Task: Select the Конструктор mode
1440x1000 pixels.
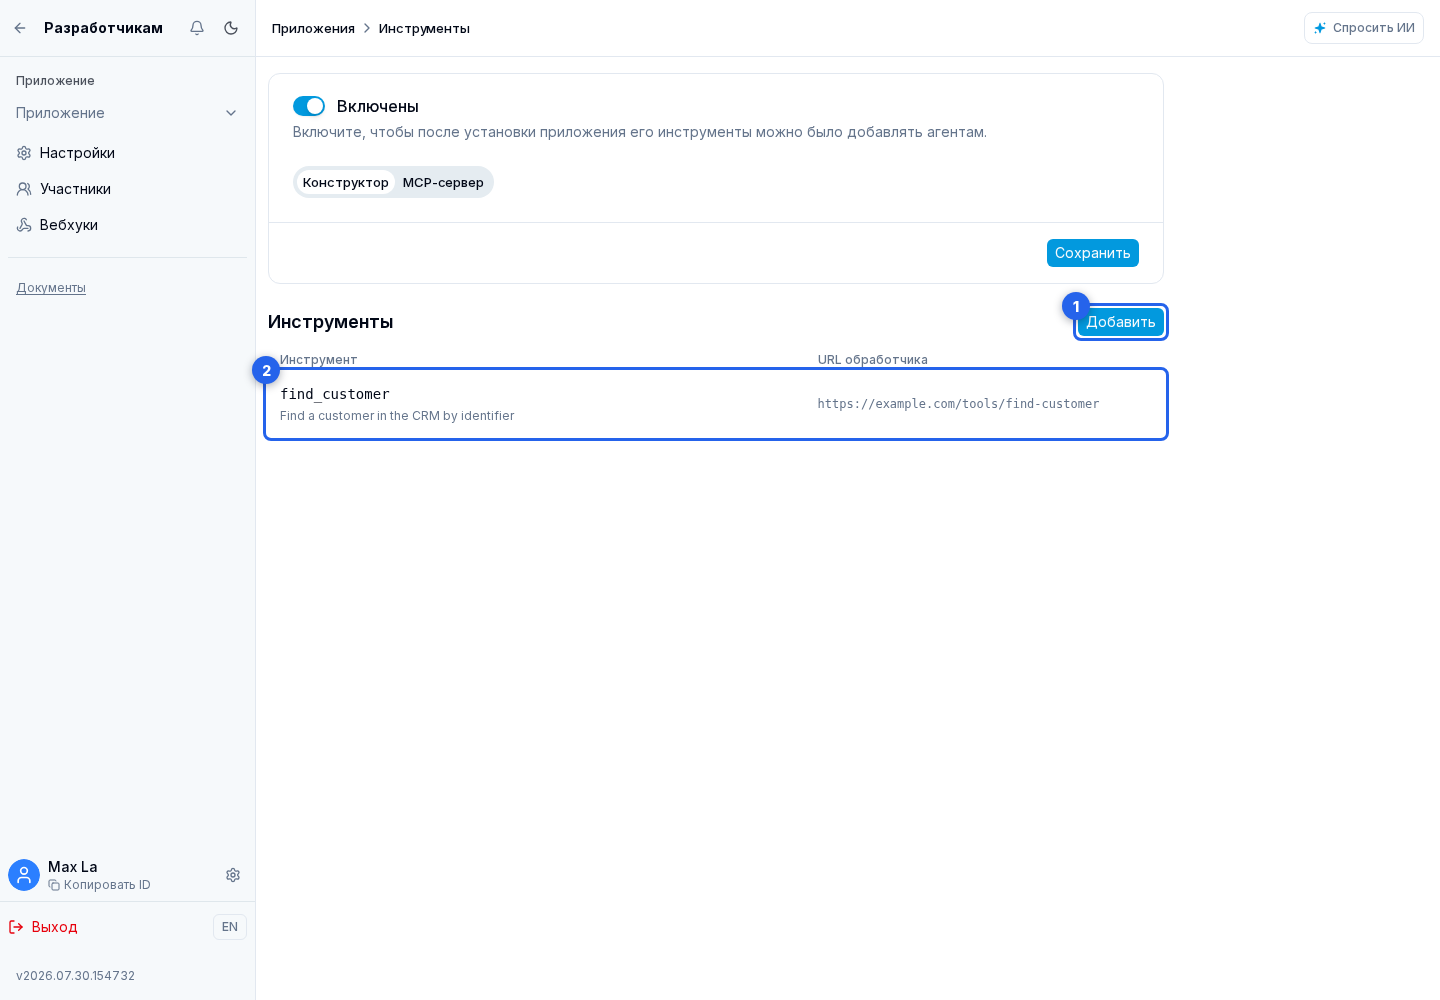Action: coord(346,182)
